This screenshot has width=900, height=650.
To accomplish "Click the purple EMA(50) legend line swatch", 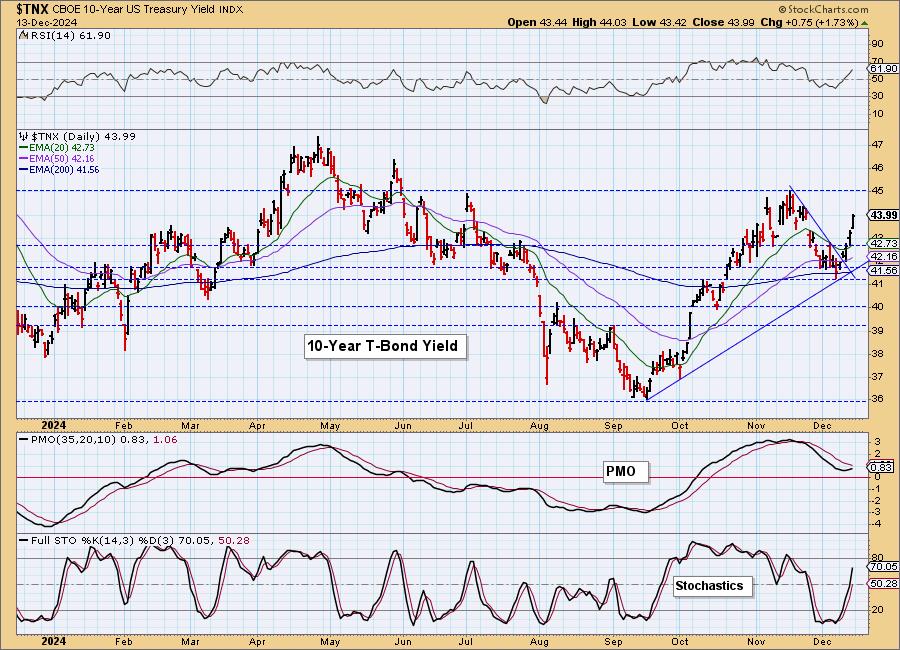I will (x=24, y=159).
